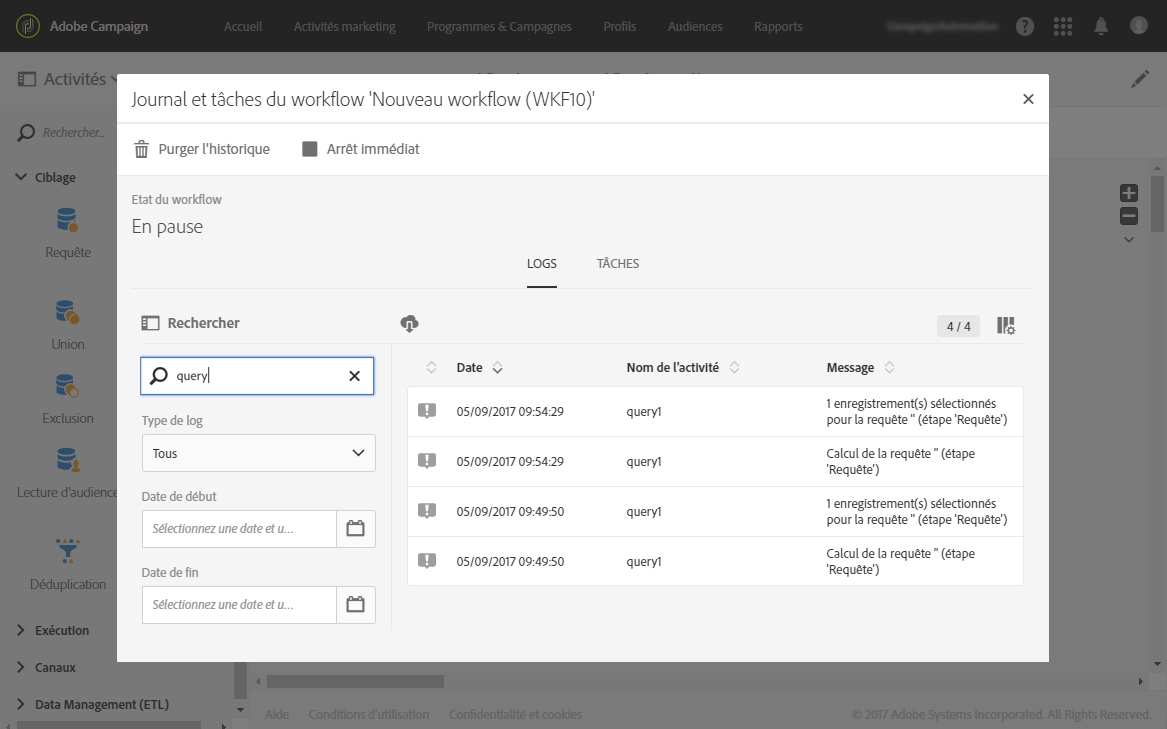Image resolution: width=1167 pixels, height=729 pixels.
Task: Open the Programmes & Campagnes menu
Action: click(499, 26)
